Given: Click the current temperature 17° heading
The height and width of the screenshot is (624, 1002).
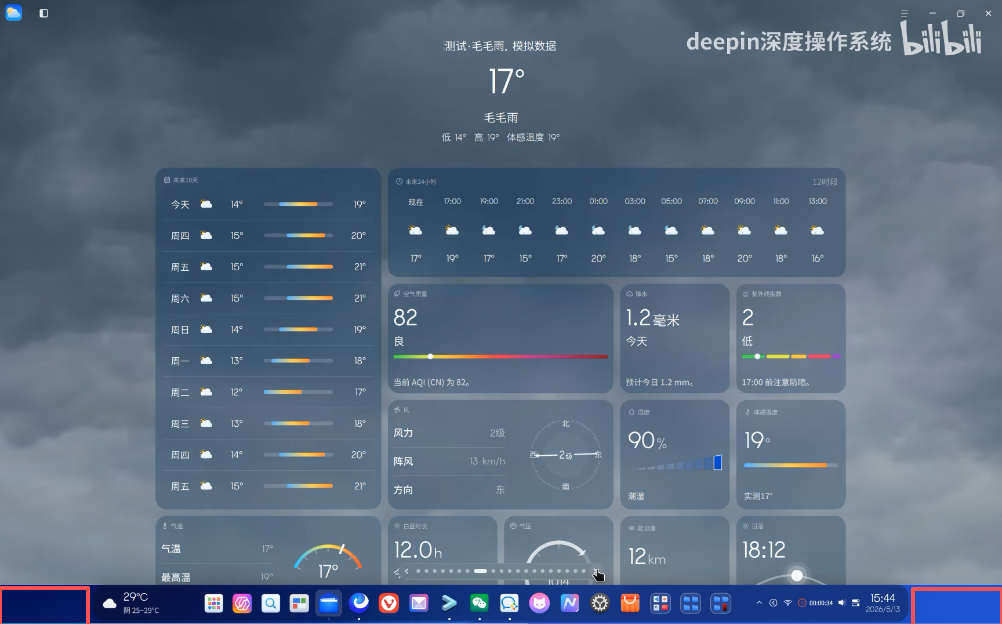Looking at the screenshot, I should 506,81.
